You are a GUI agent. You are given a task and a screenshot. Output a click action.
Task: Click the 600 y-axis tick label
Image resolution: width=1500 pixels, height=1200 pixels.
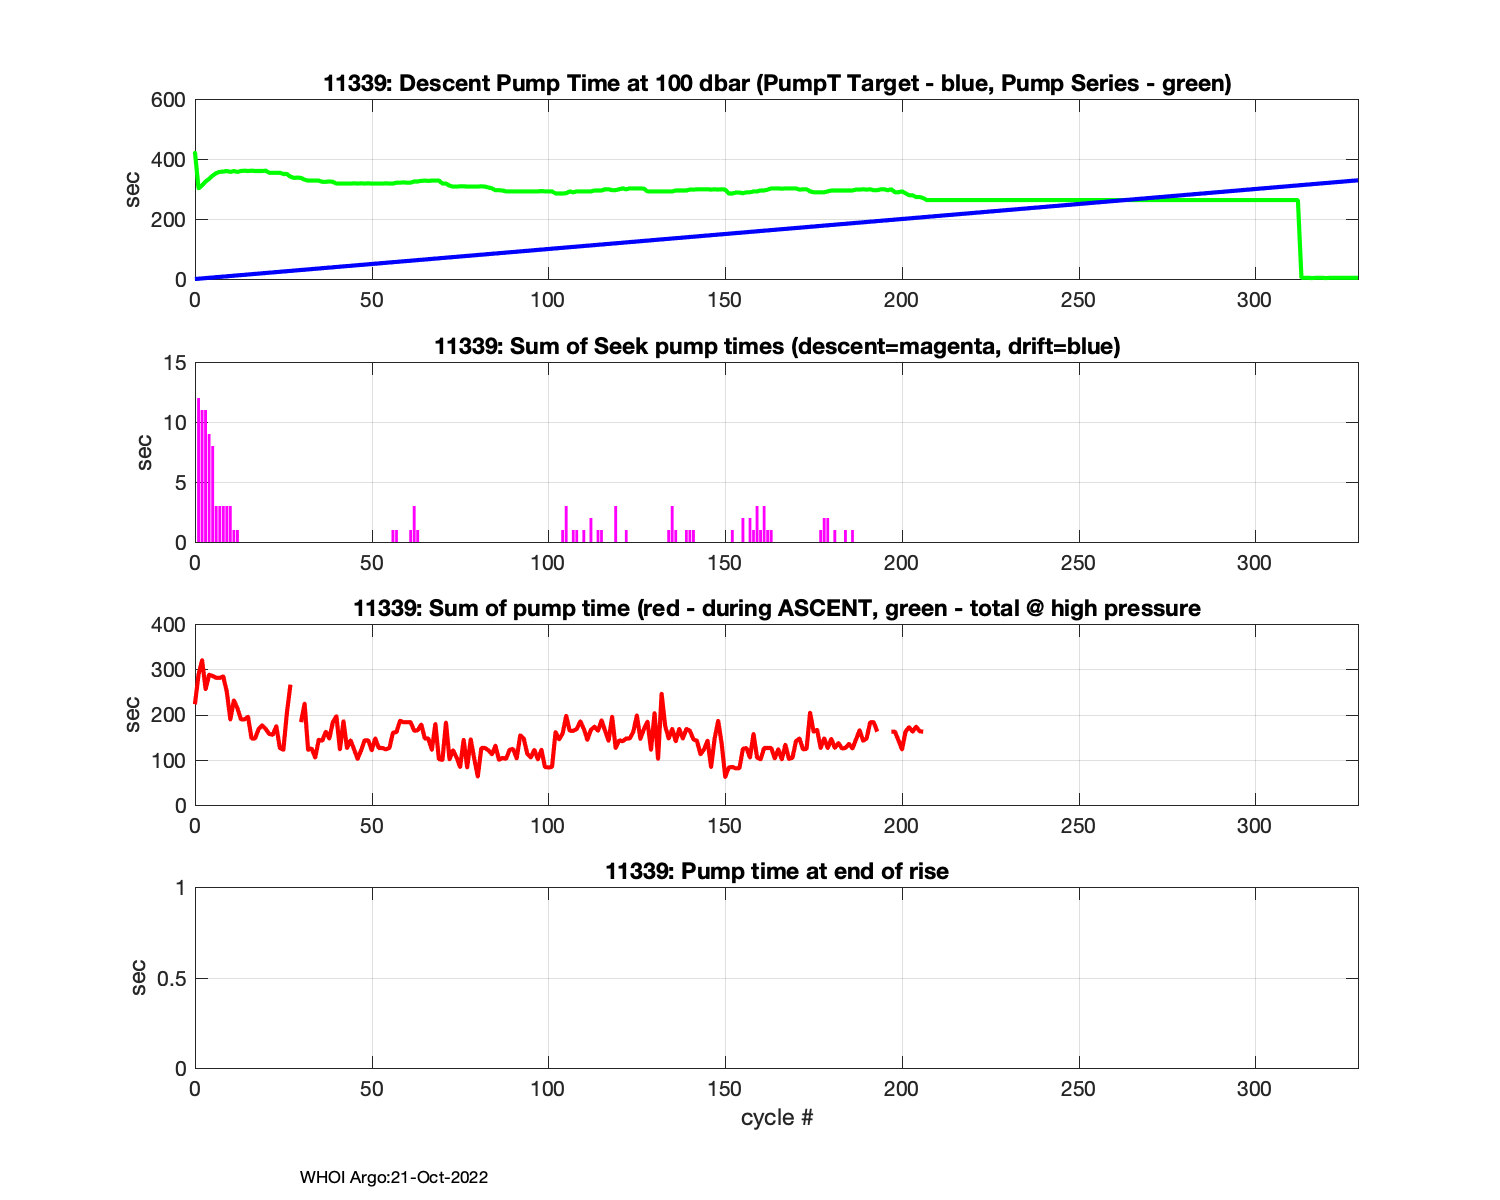point(168,100)
